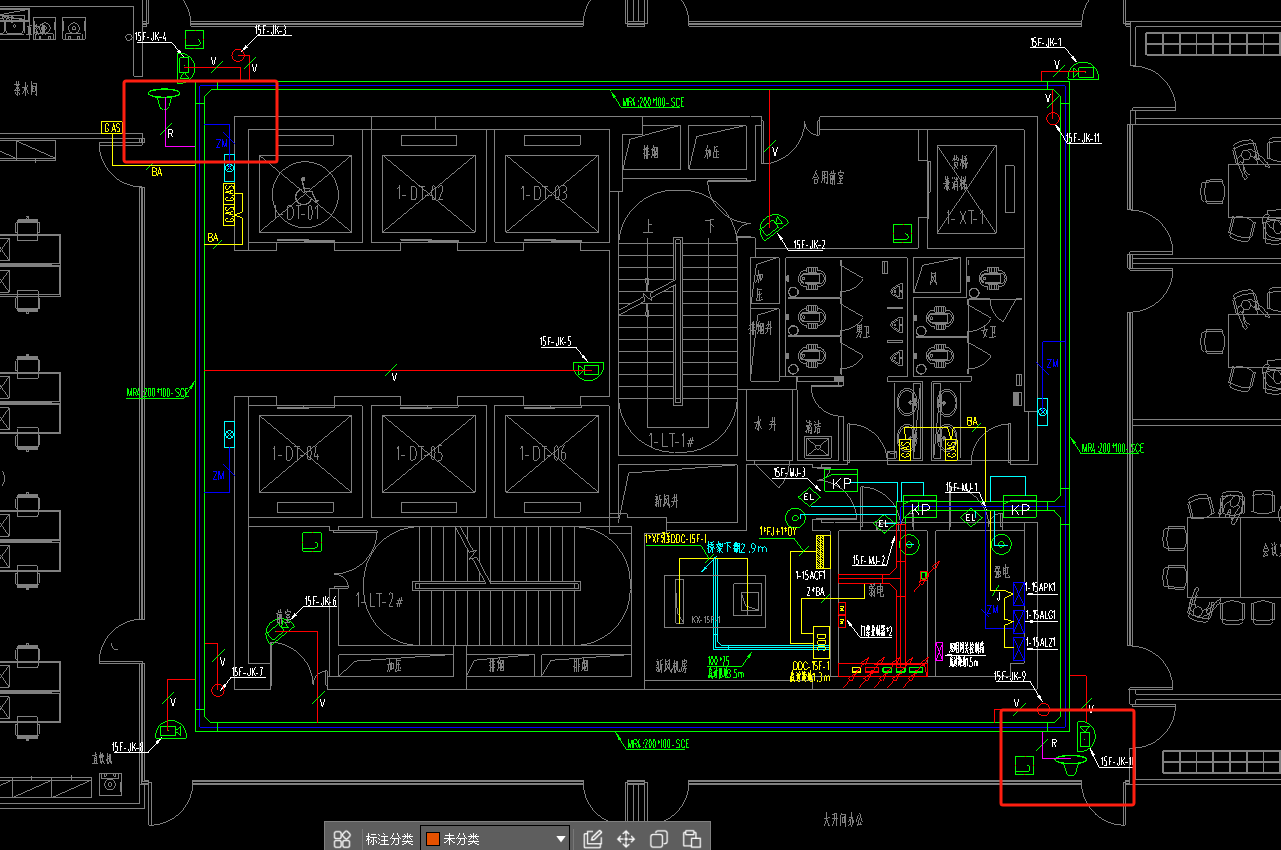Click the 1-15ACF1 panel label
The width and height of the screenshot is (1281, 850).
pyautogui.click(x=811, y=575)
